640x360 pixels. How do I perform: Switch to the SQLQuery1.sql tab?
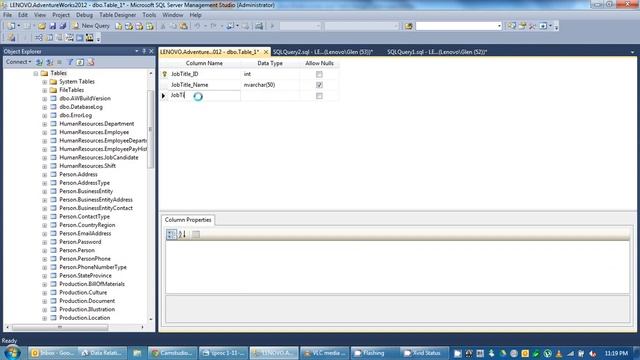437,52
